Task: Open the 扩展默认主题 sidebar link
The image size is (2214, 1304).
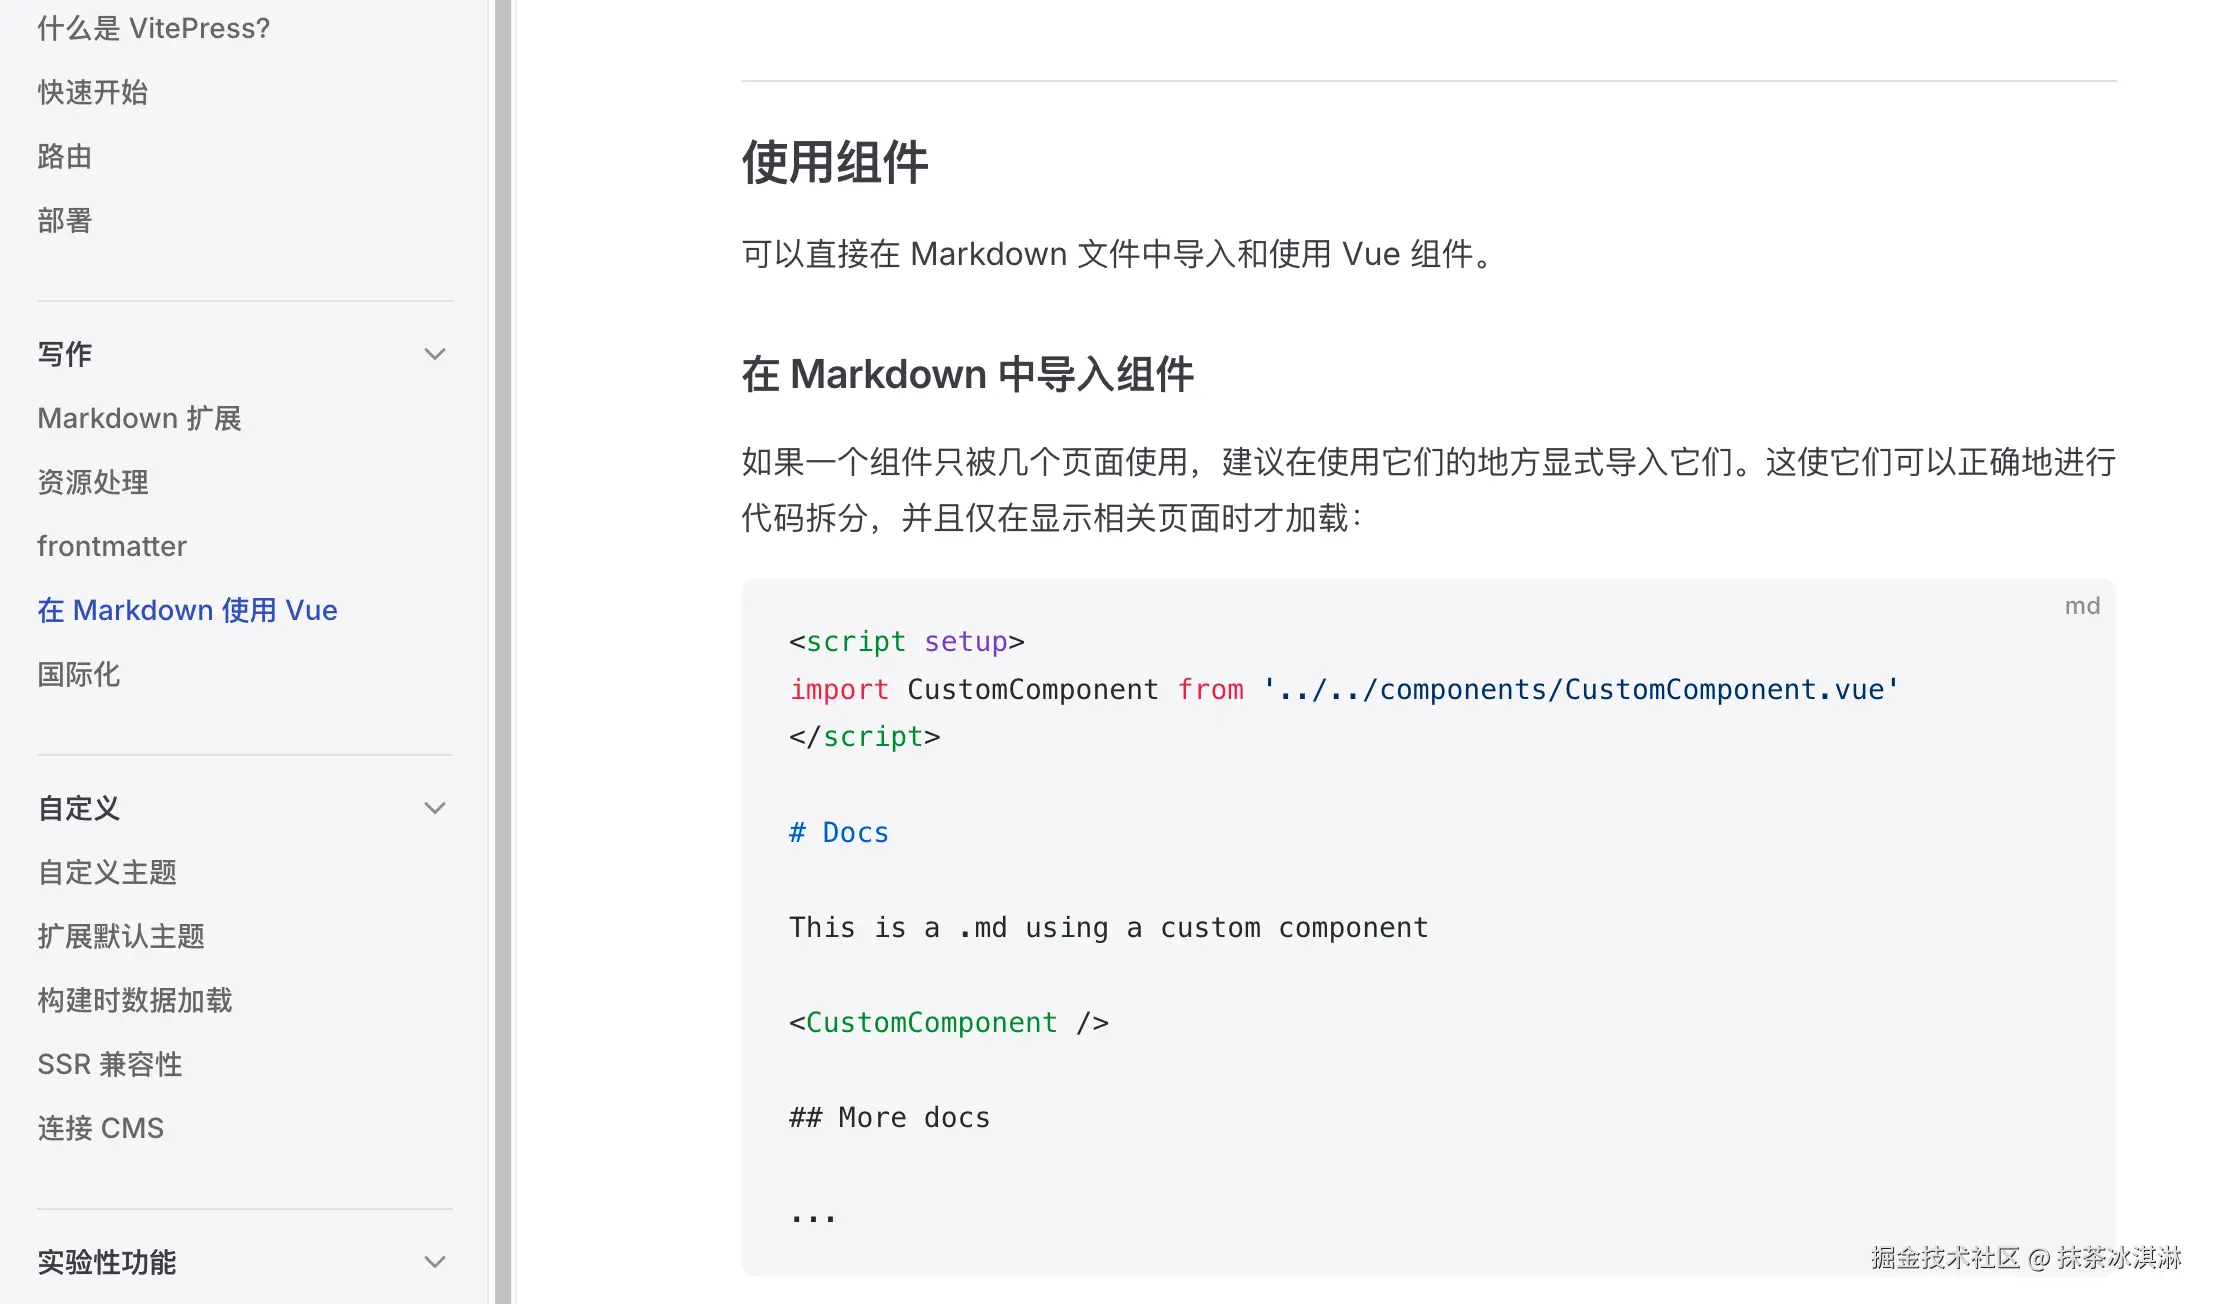Action: (x=120, y=936)
